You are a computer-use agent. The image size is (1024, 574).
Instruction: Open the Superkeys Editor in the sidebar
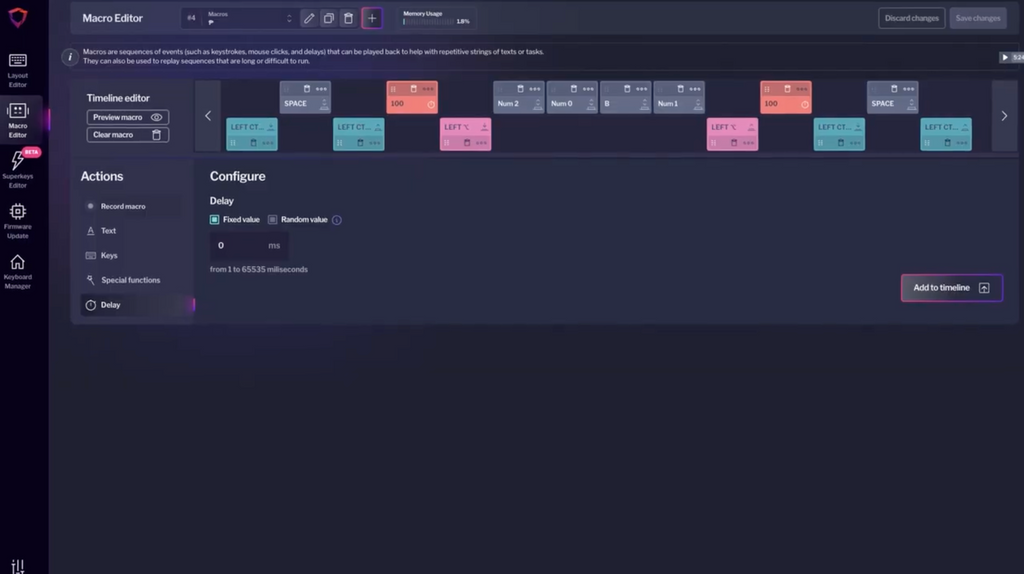[x=18, y=168]
